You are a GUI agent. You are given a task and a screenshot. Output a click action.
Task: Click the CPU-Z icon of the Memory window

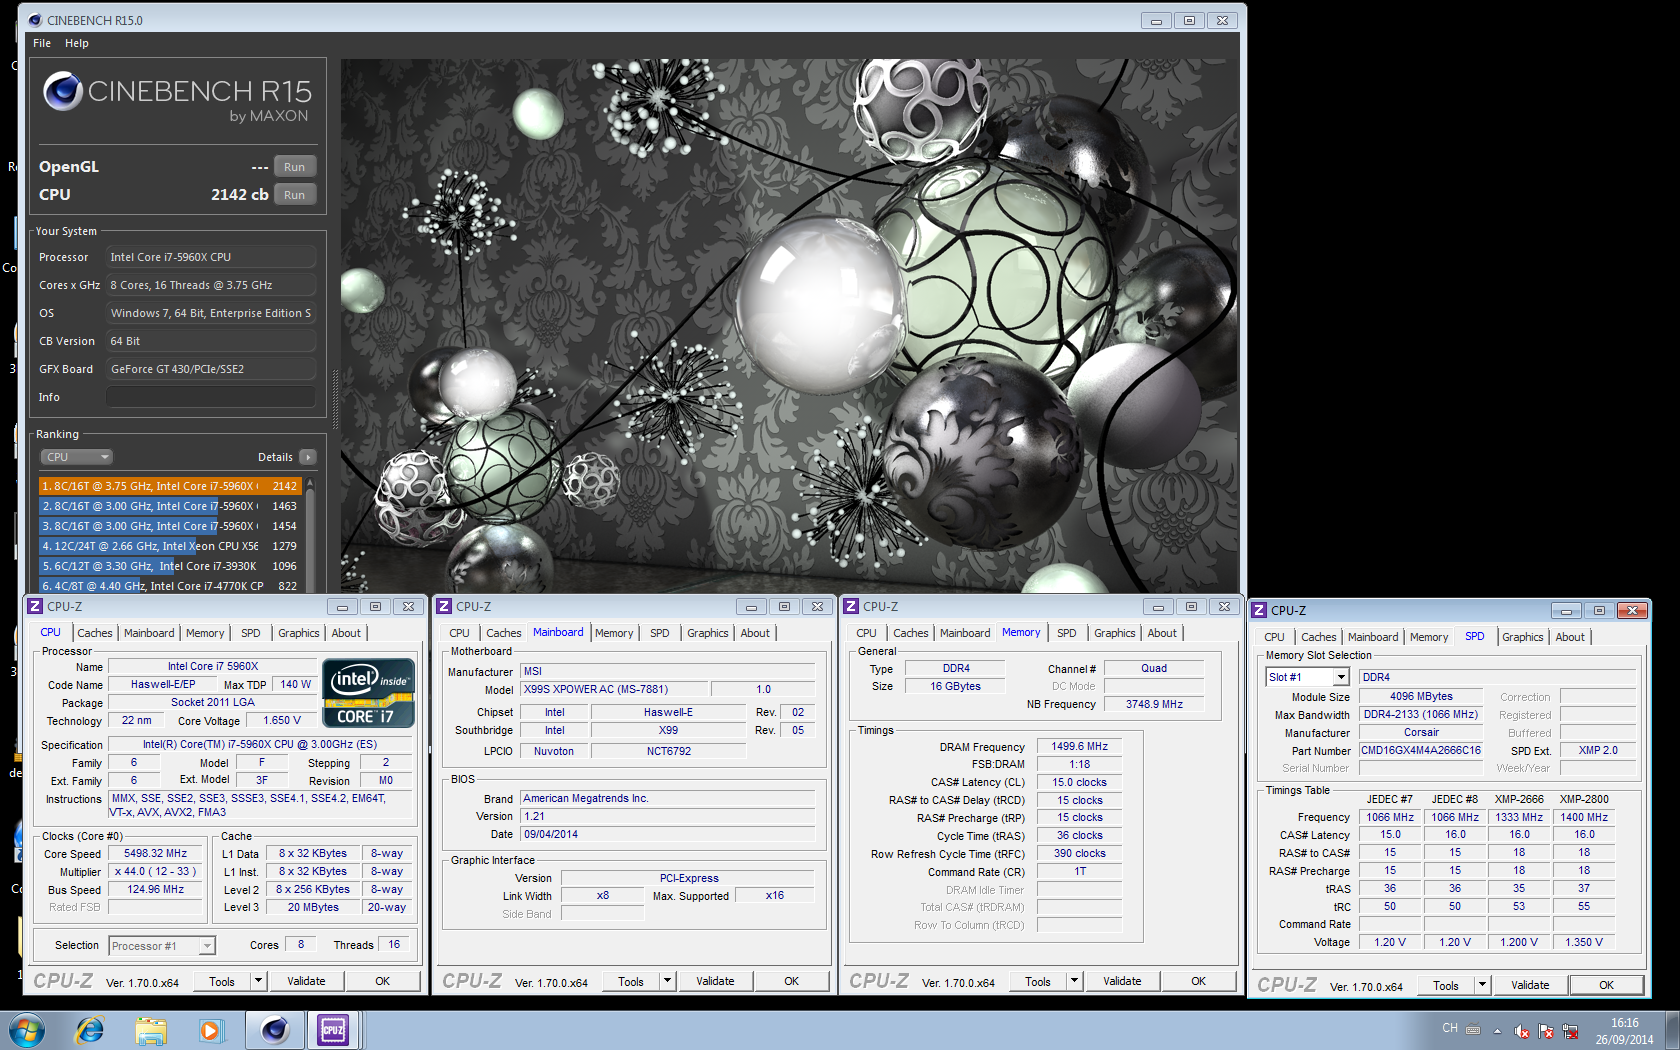point(851,606)
